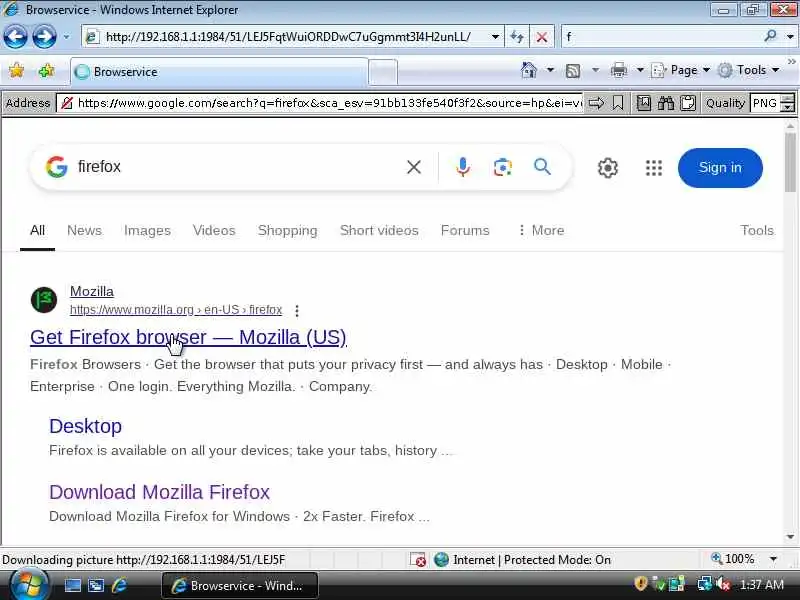Switch to the Images tab
800x600 pixels.
pyautogui.click(x=147, y=231)
